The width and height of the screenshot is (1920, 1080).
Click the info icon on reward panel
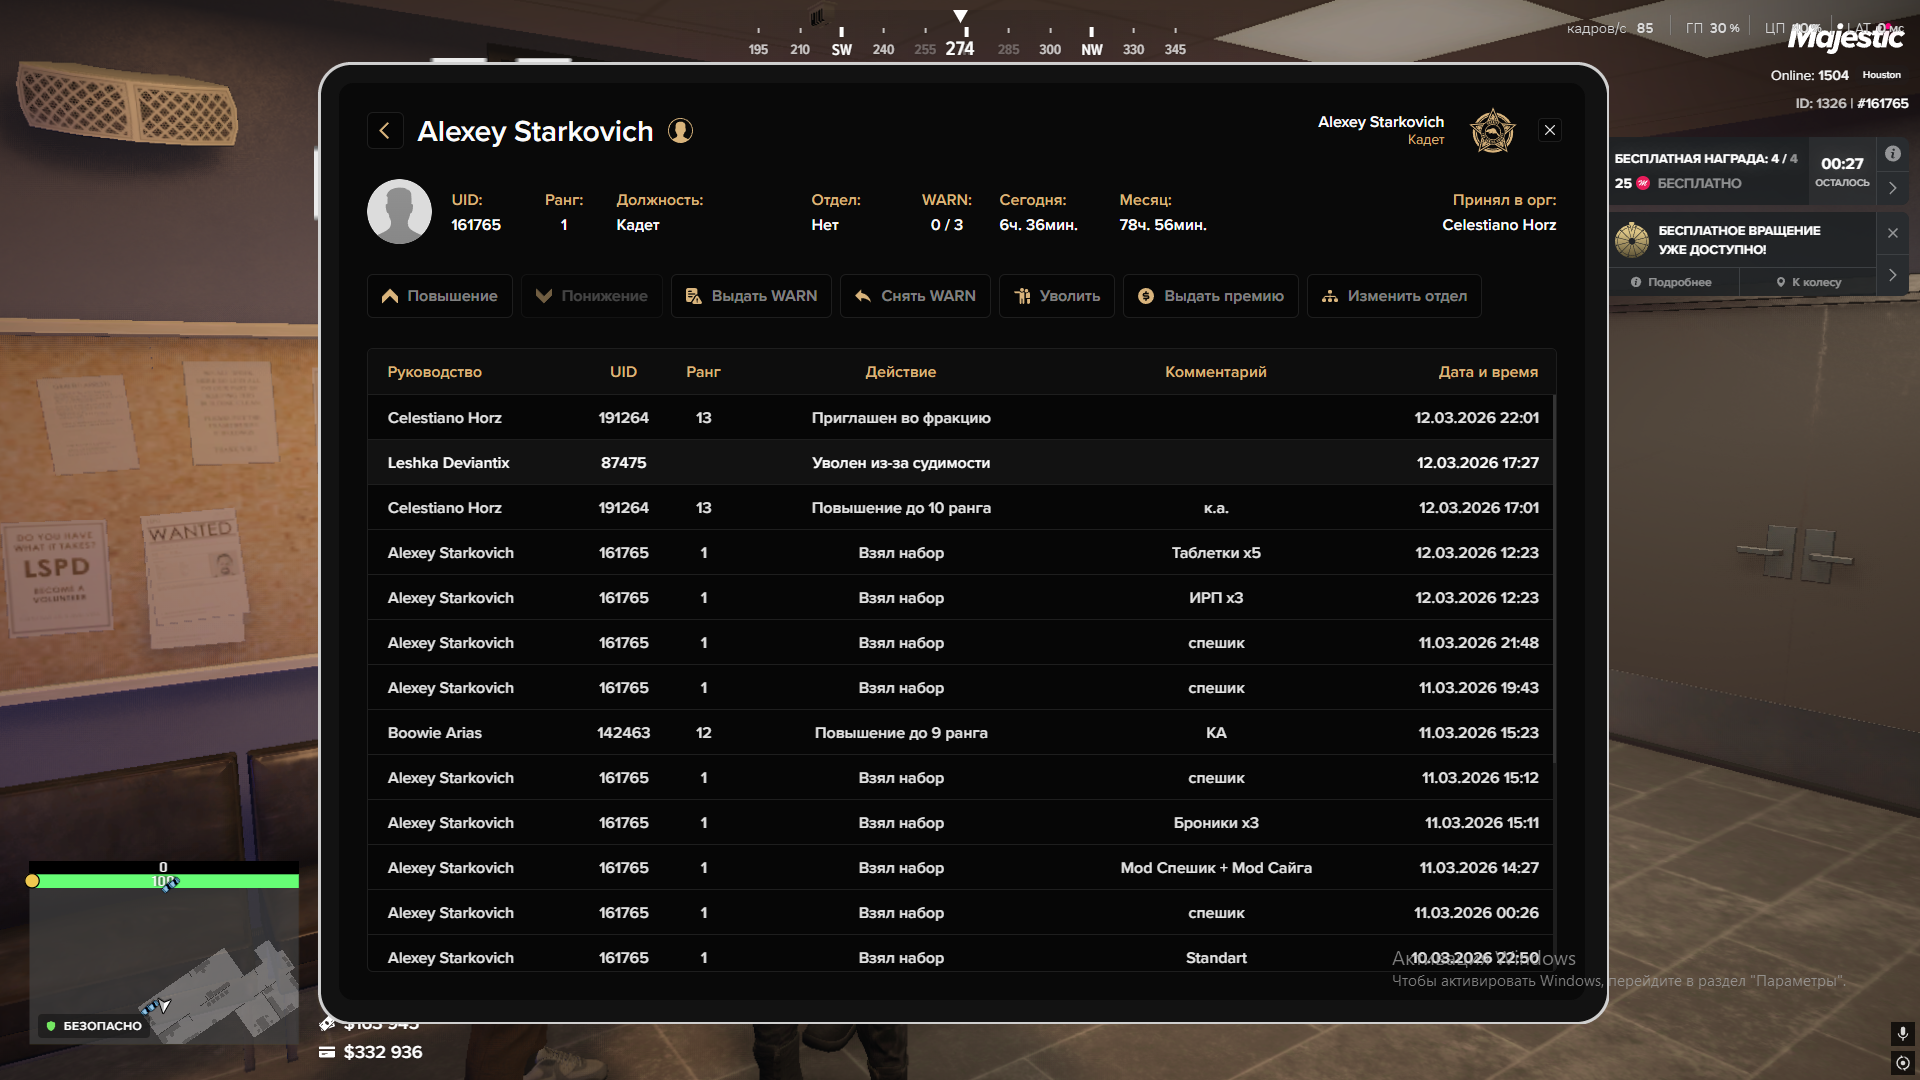pos(1892,154)
